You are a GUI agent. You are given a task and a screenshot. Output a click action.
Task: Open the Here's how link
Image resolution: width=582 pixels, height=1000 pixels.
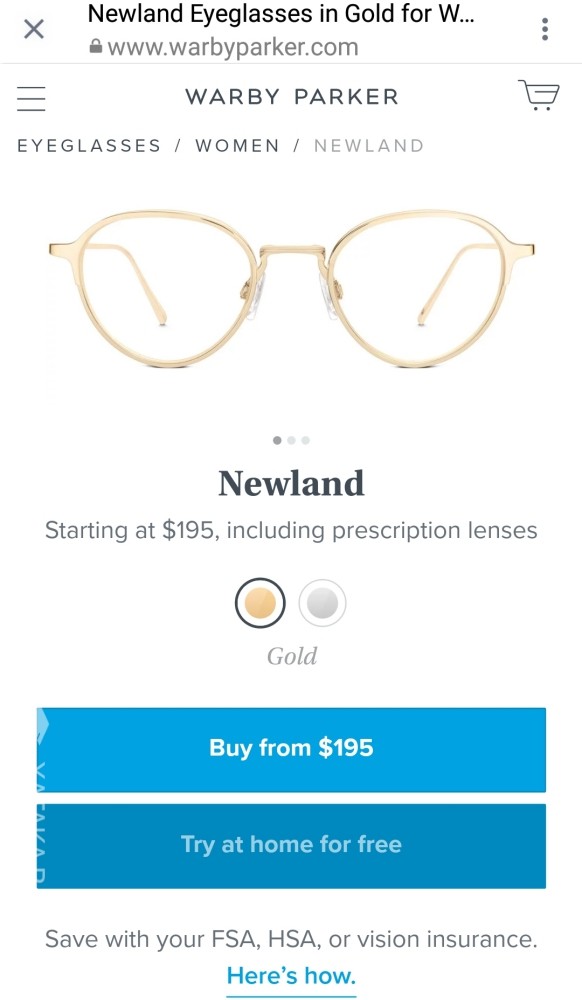(x=291, y=976)
